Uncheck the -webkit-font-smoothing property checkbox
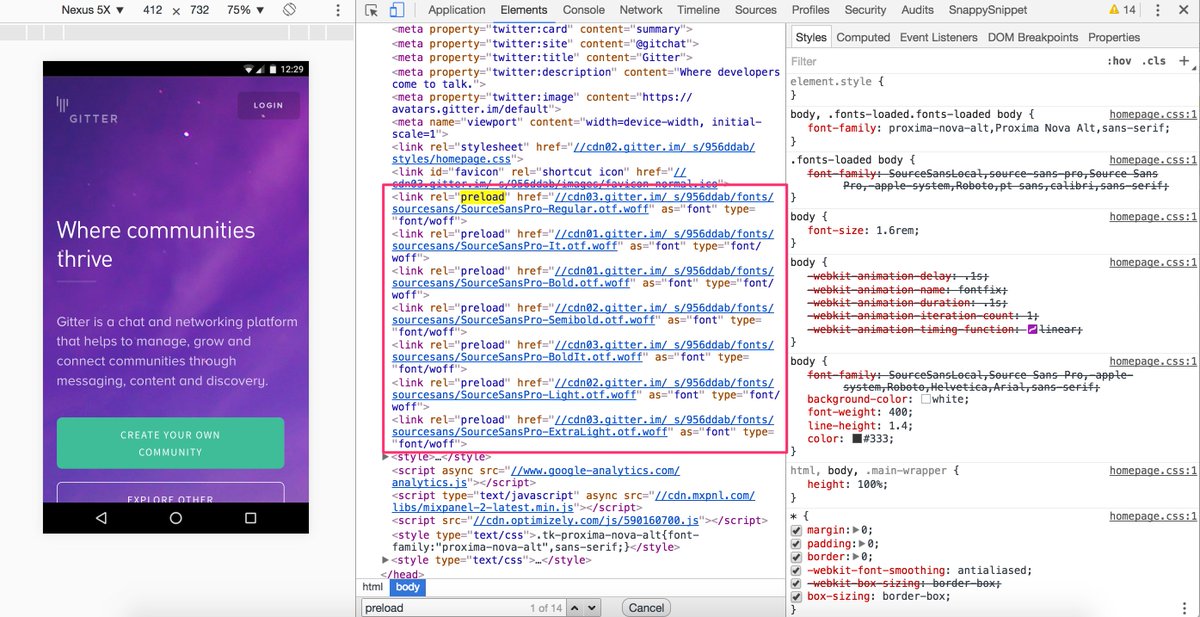 click(x=797, y=570)
